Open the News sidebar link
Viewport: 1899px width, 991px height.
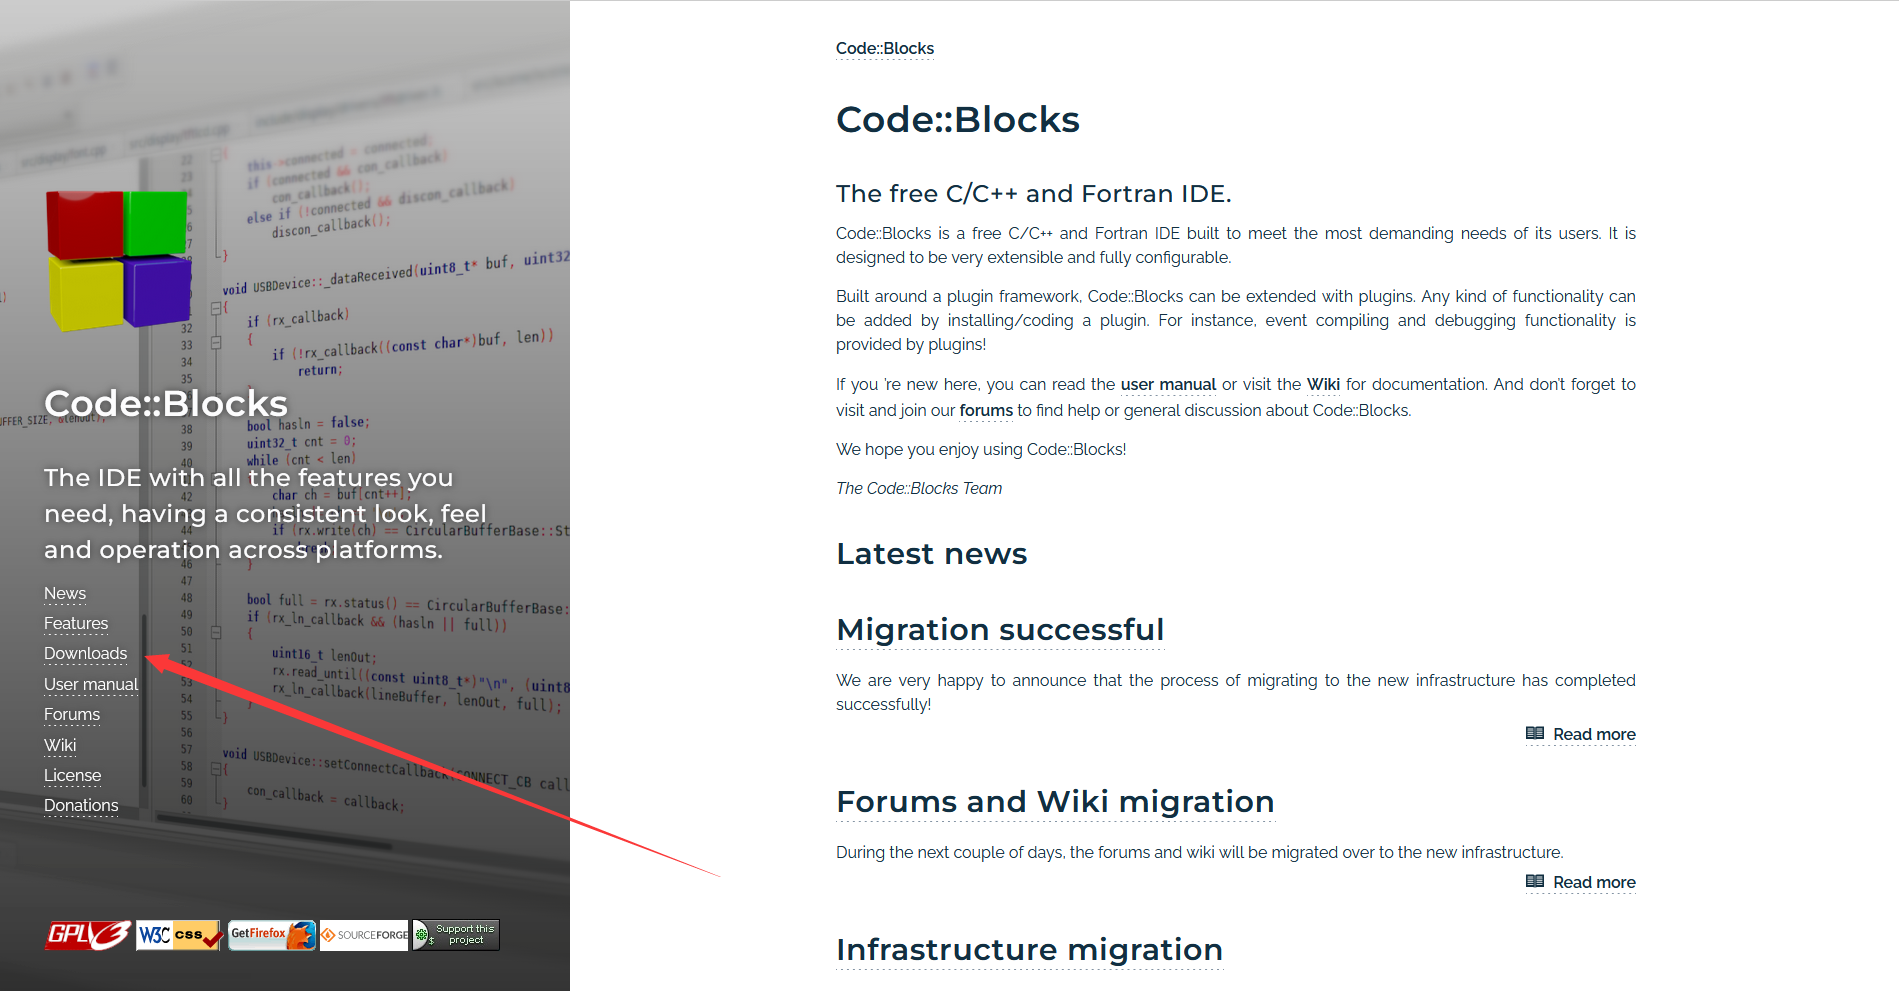(65, 593)
